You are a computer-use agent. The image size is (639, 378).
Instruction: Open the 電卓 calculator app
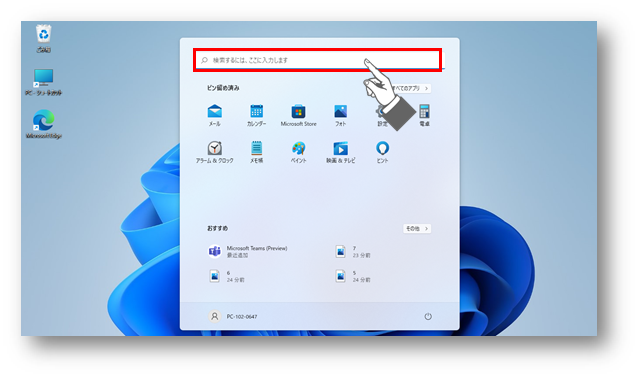coord(424,115)
